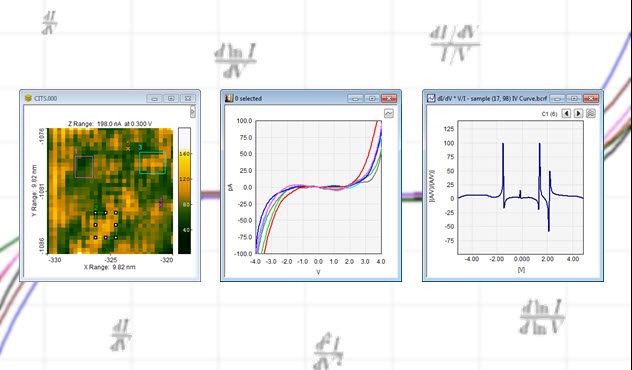Select region box 1 on CITS map
This screenshot has height=370, width=632.
coord(84,167)
